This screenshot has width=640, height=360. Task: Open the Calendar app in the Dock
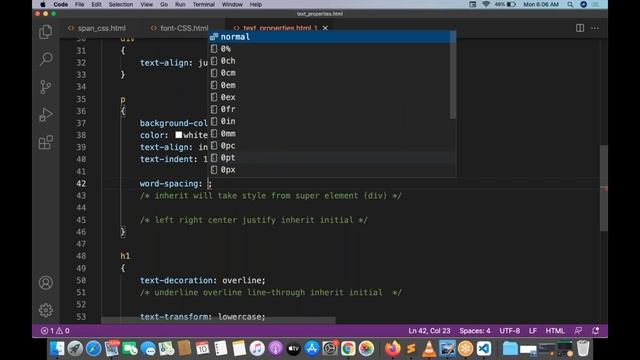point(202,349)
